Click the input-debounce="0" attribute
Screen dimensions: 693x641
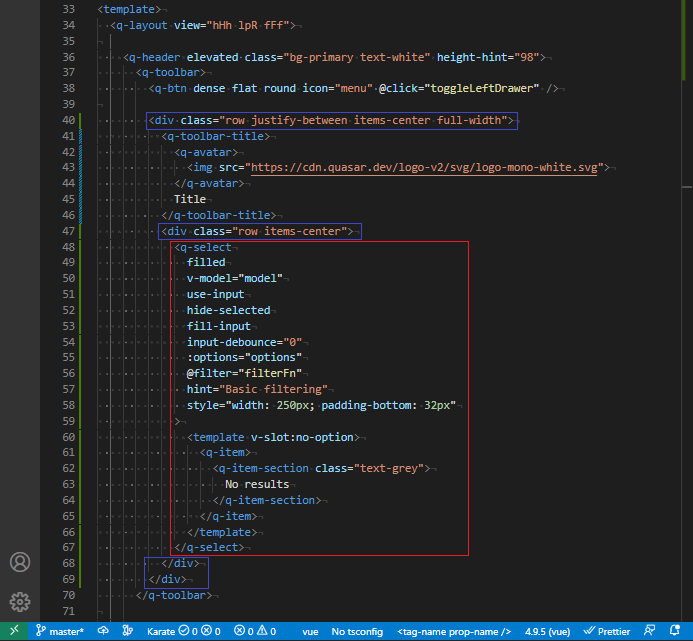click(x=244, y=342)
